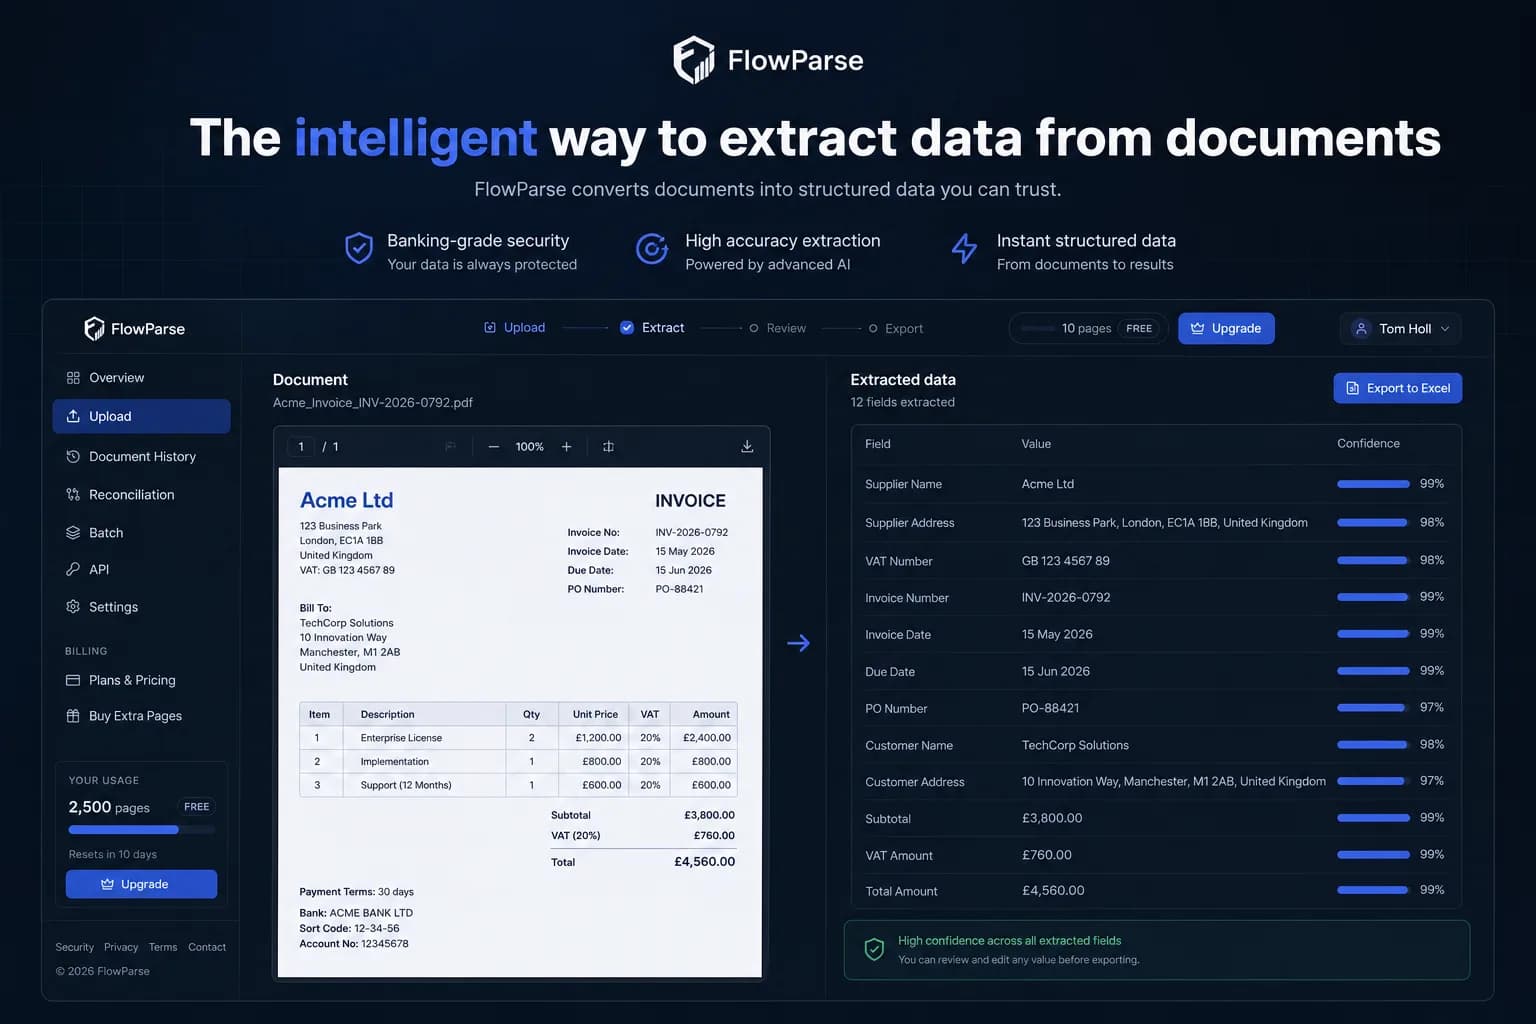The height and width of the screenshot is (1024, 1536).
Task: Click the Customer Name value TechCorp Solutions
Action: (x=1075, y=745)
